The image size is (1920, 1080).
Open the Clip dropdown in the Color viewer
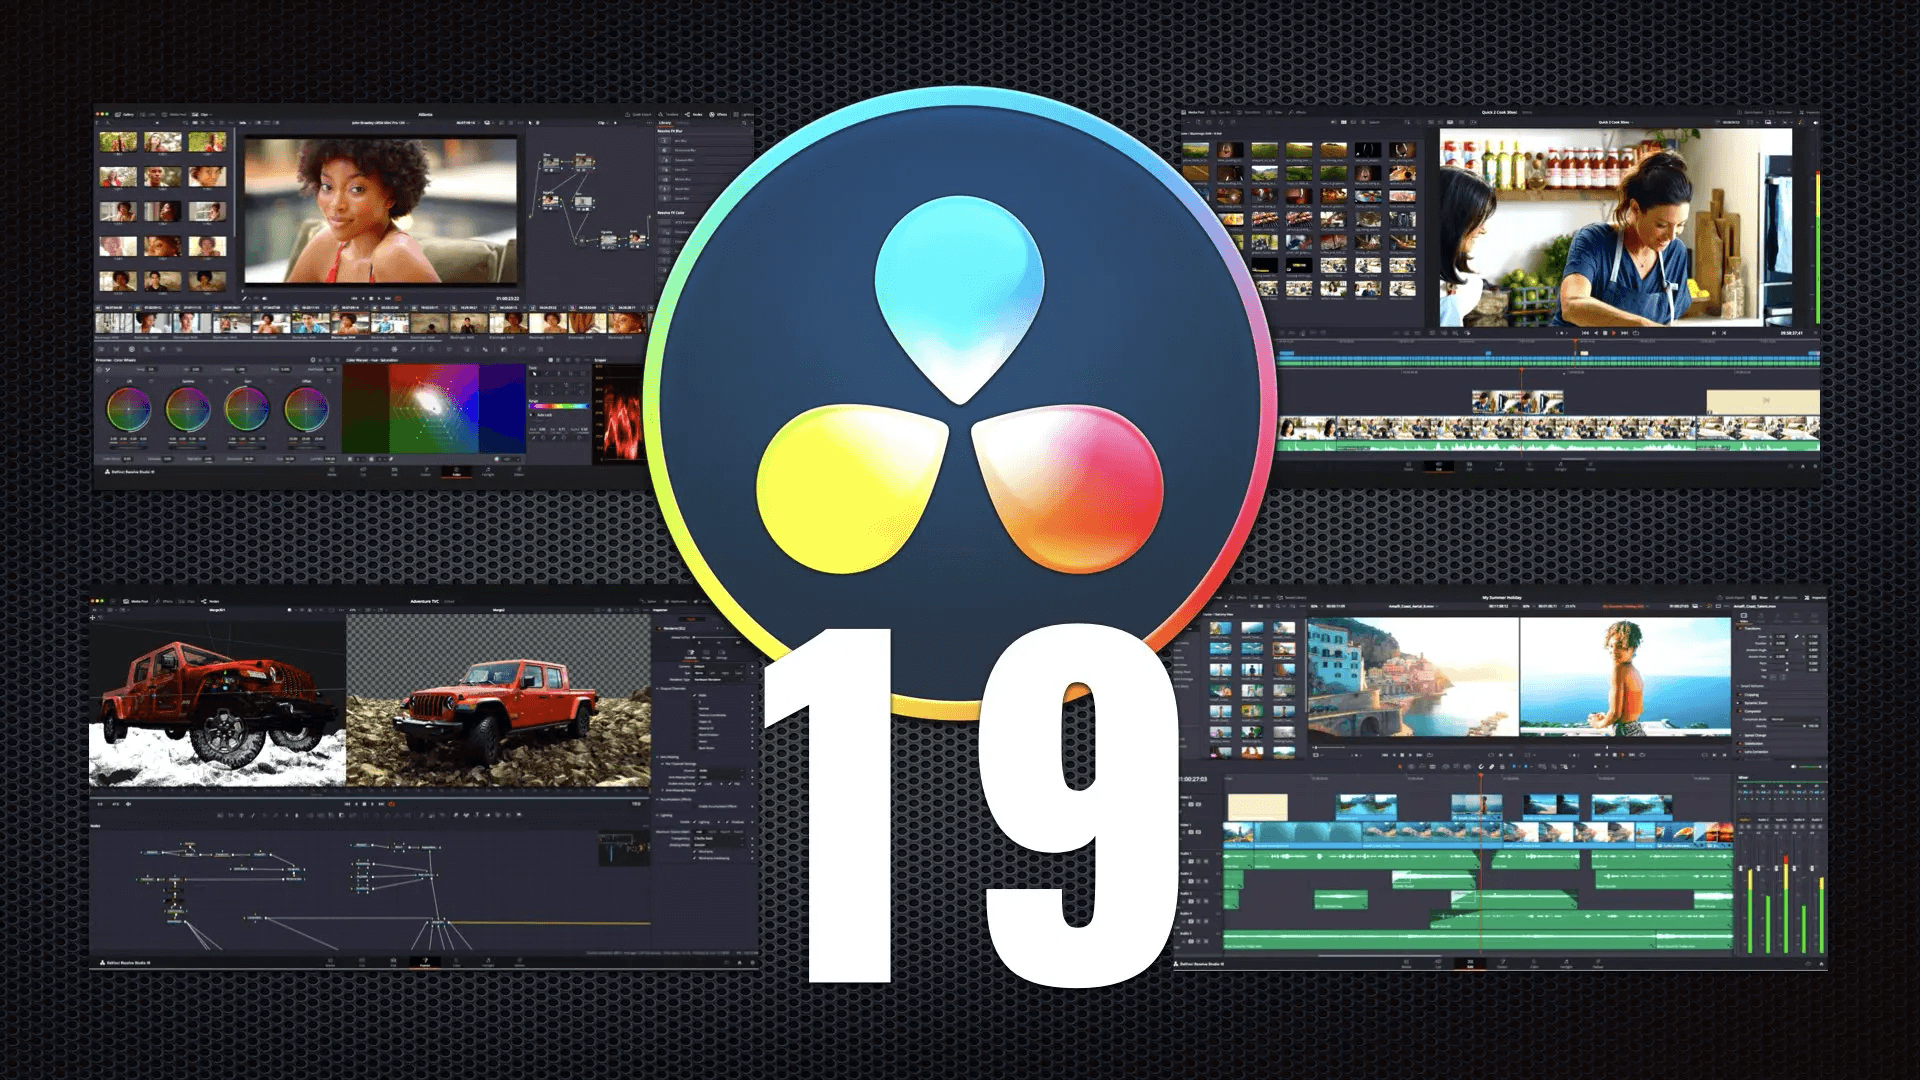pos(602,123)
